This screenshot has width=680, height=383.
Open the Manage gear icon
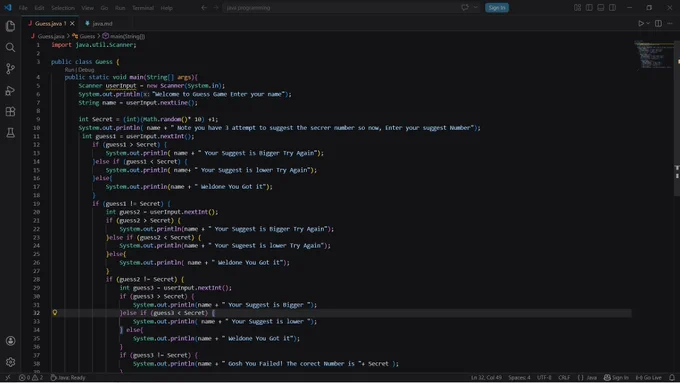click(10, 362)
